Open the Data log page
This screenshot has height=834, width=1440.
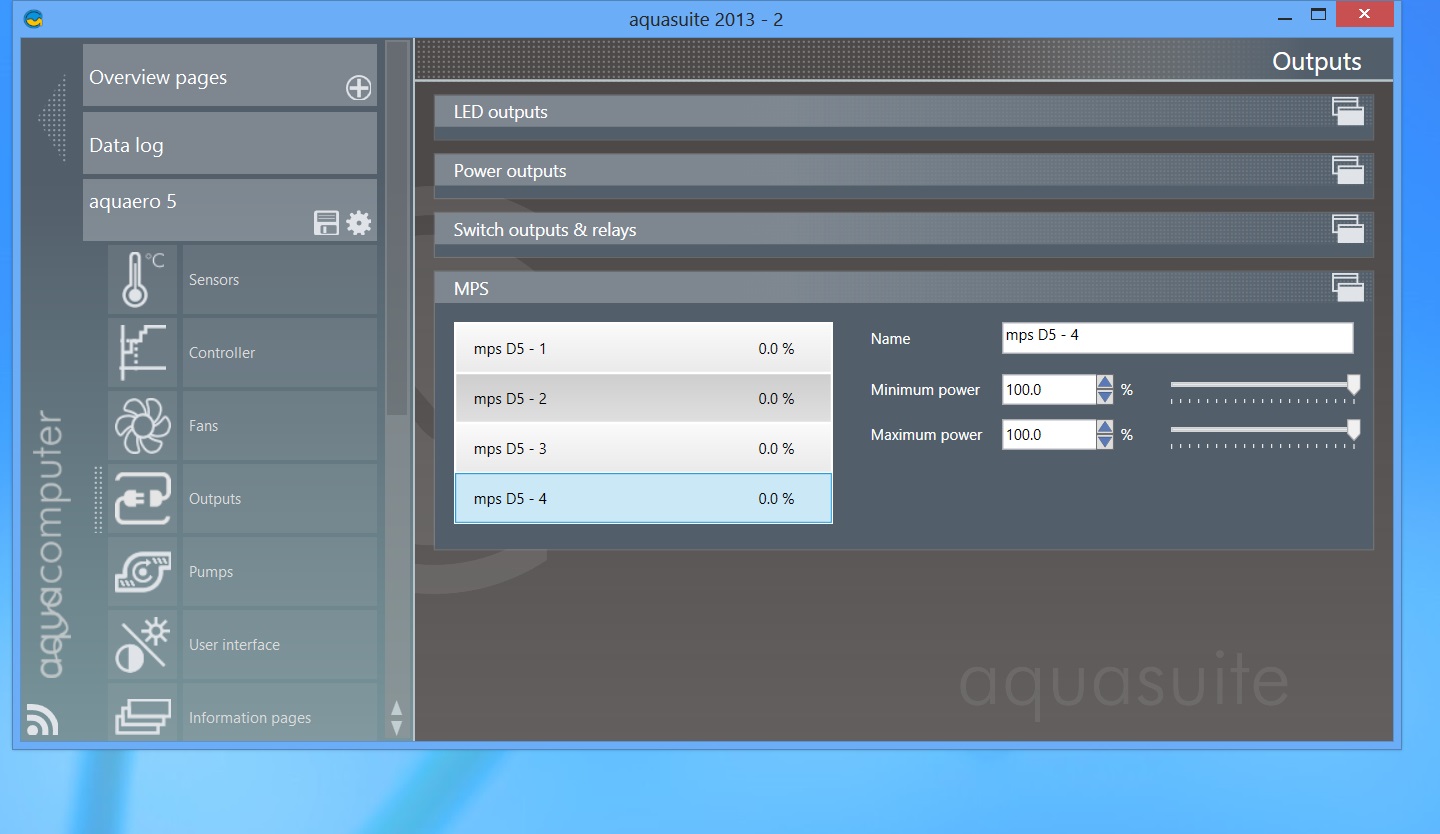coord(229,145)
